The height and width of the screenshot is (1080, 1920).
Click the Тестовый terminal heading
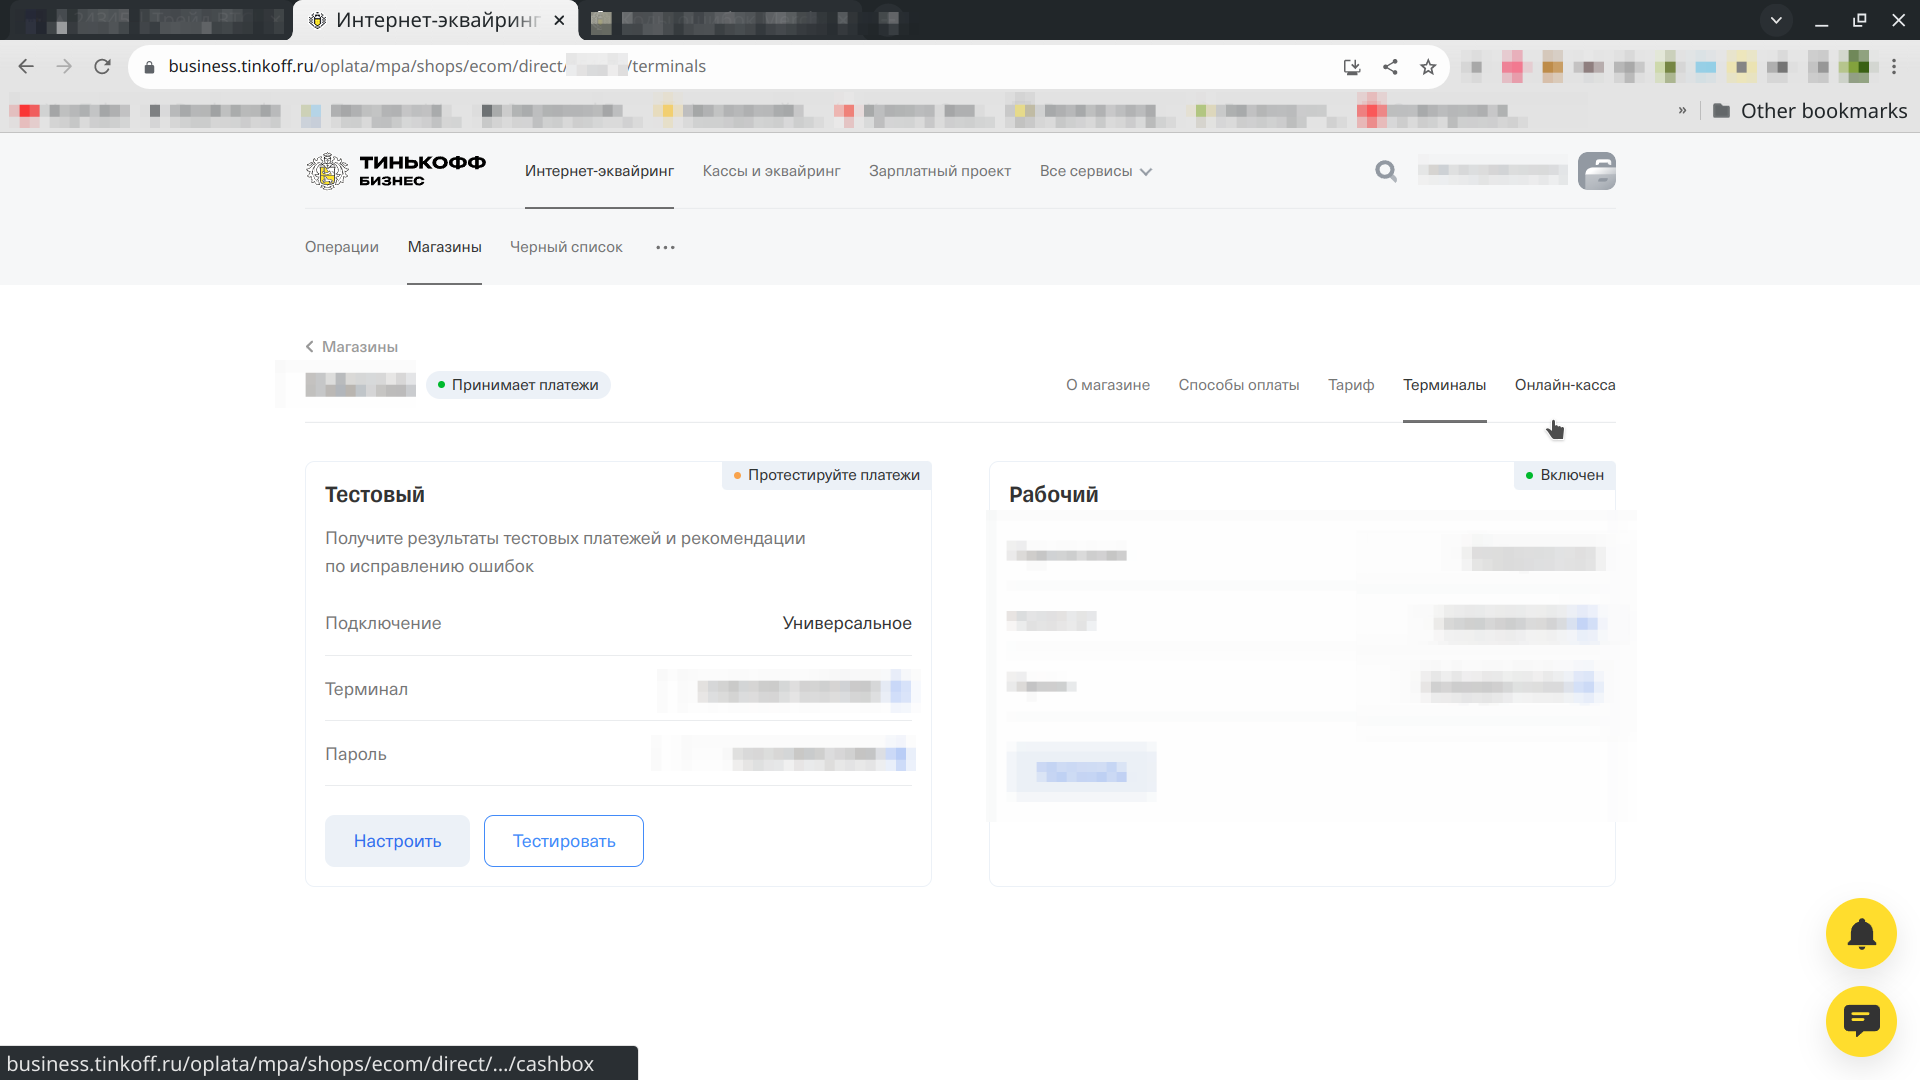tap(375, 495)
